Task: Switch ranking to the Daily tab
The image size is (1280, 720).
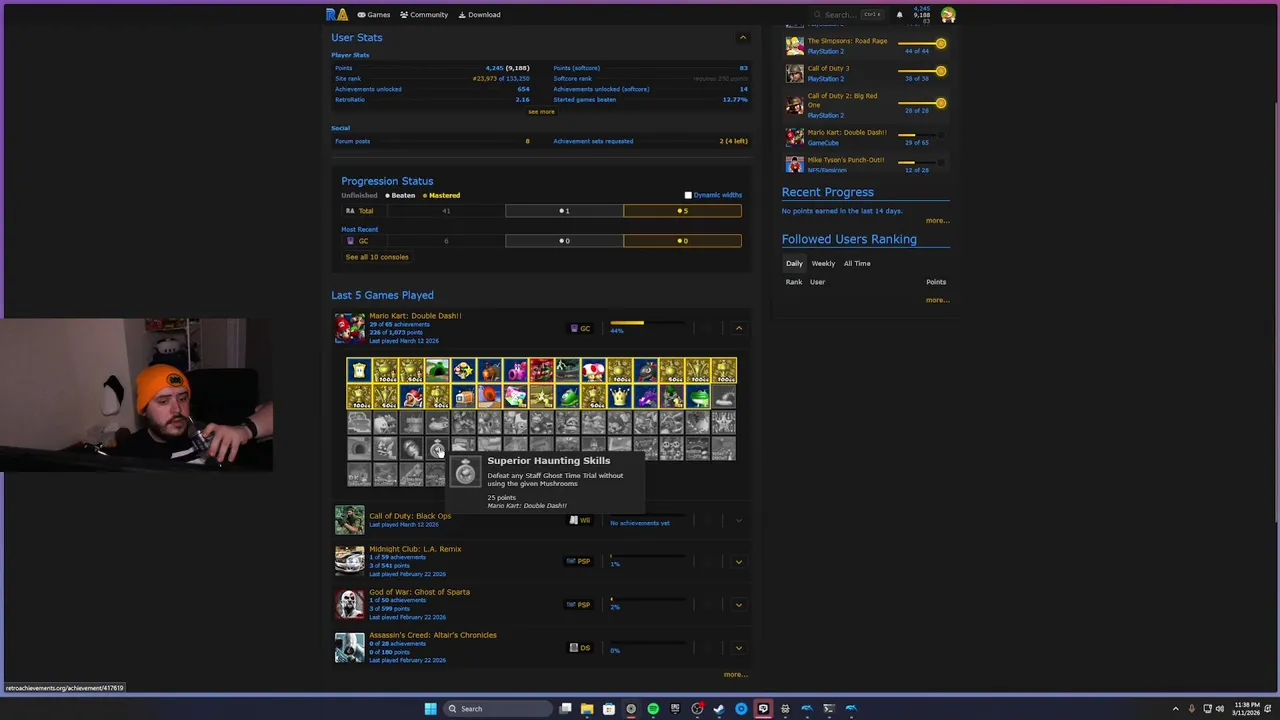Action: 794,263
